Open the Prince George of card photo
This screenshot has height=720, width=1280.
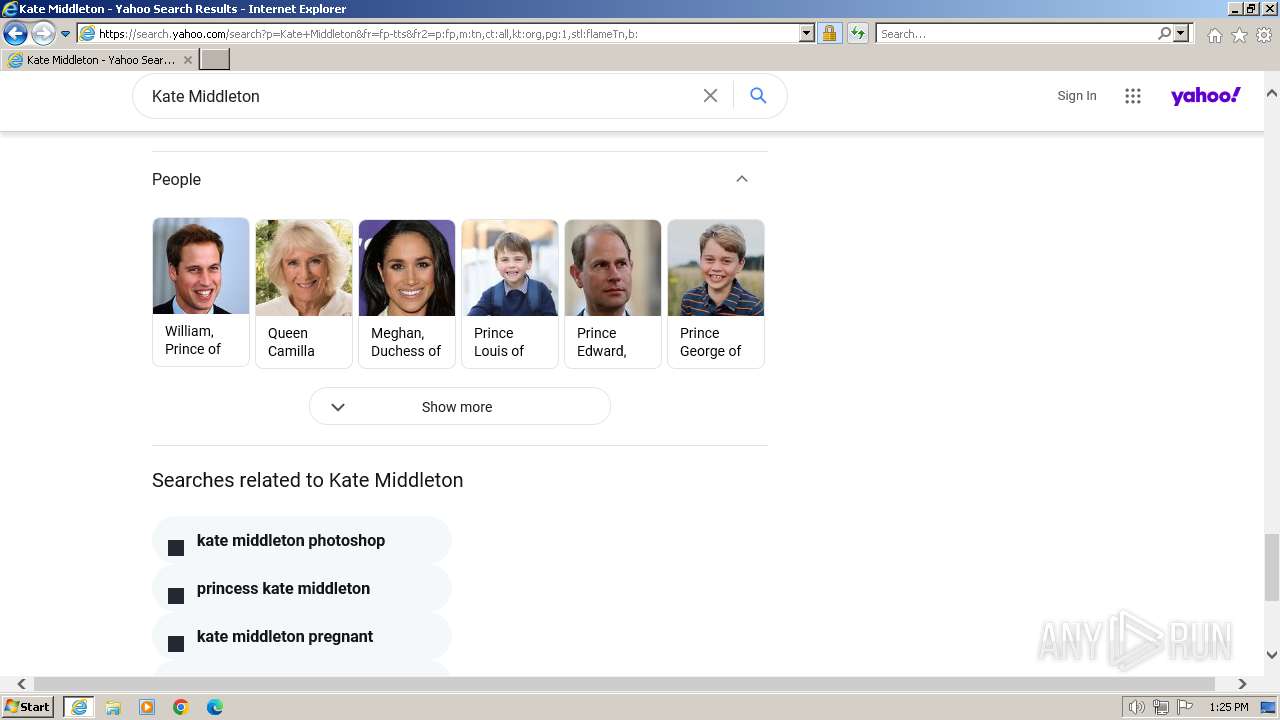(x=716, y=268)
